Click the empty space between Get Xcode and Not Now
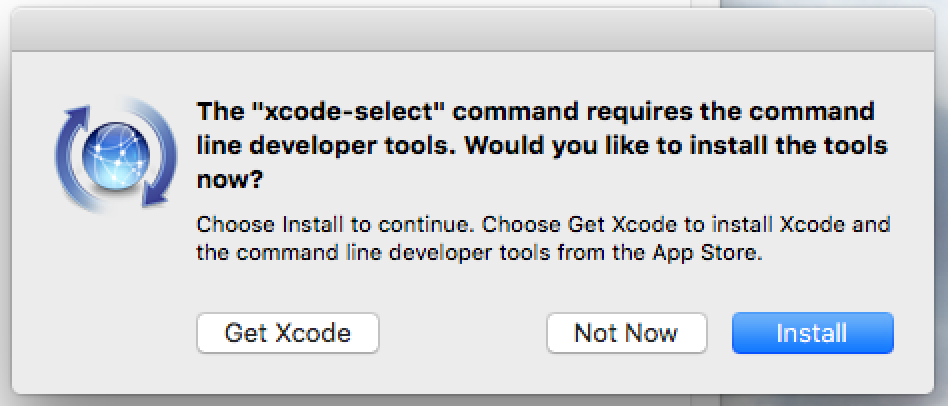 (463, 333)
